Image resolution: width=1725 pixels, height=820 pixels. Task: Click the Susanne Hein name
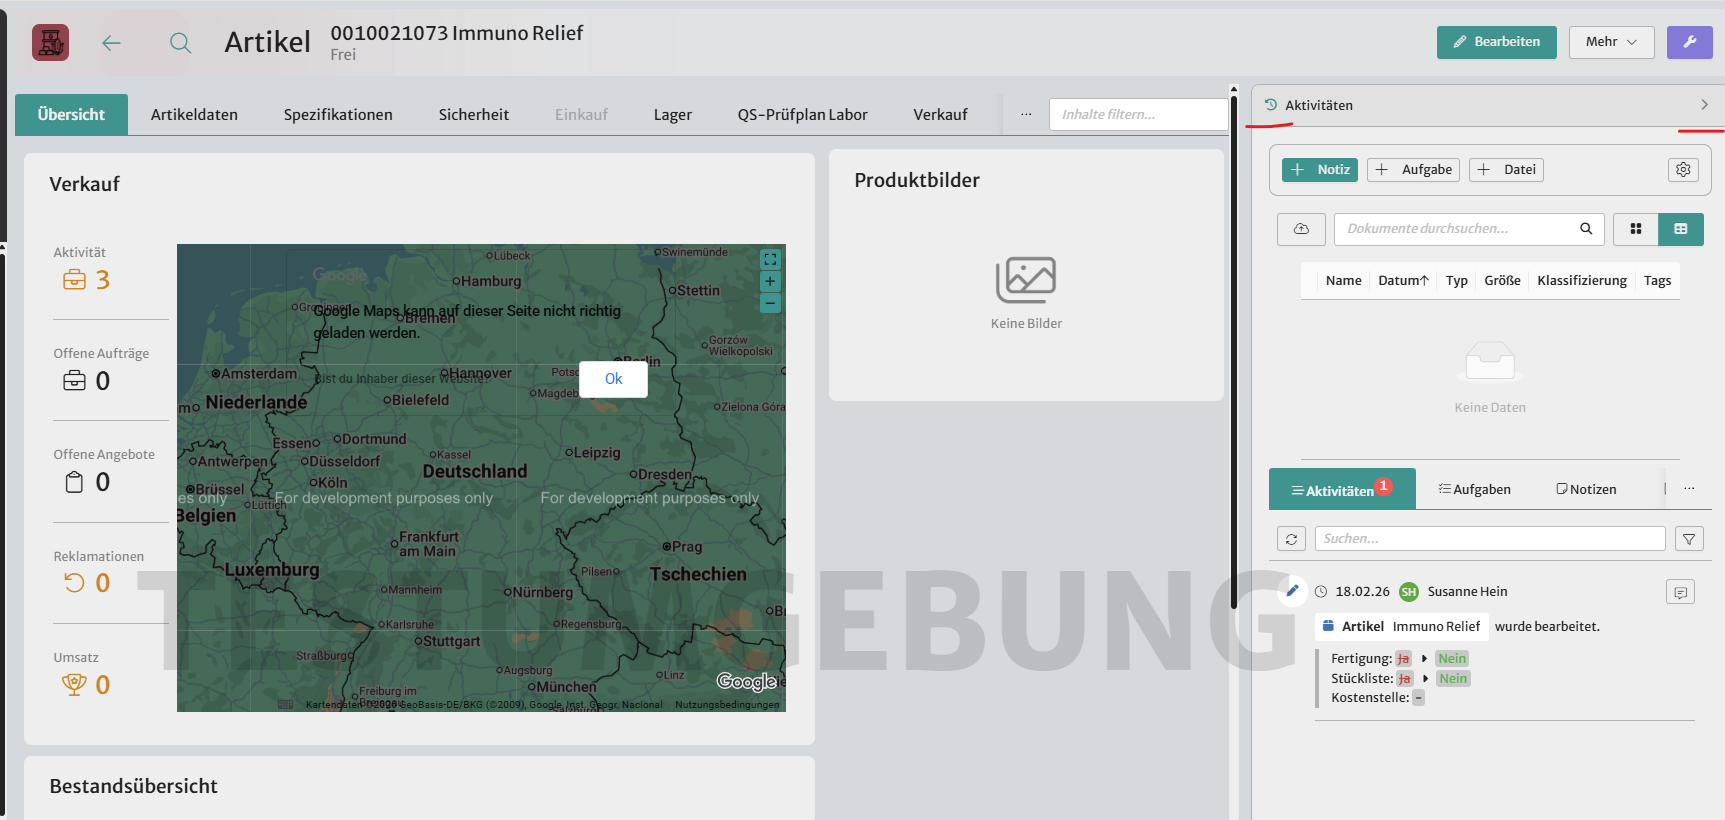1467,592
